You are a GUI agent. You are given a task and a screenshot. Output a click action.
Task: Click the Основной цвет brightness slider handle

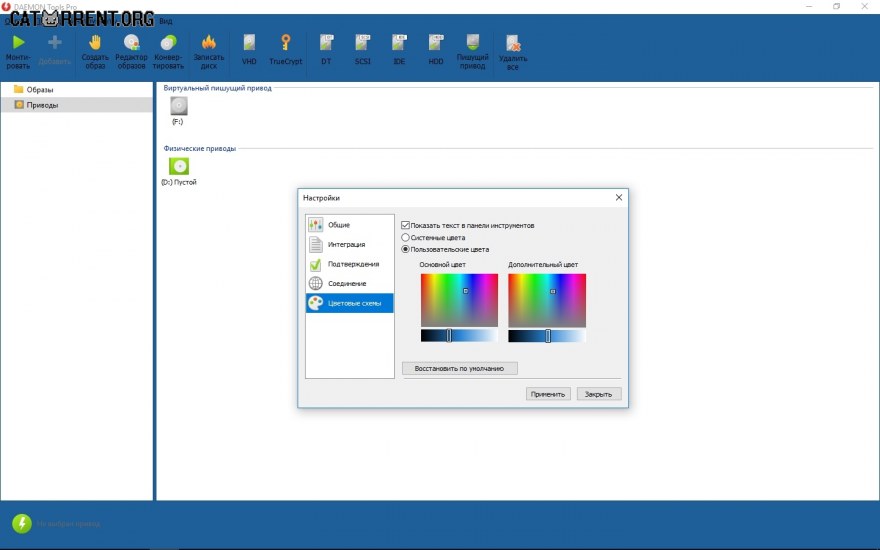click(449, 336)
